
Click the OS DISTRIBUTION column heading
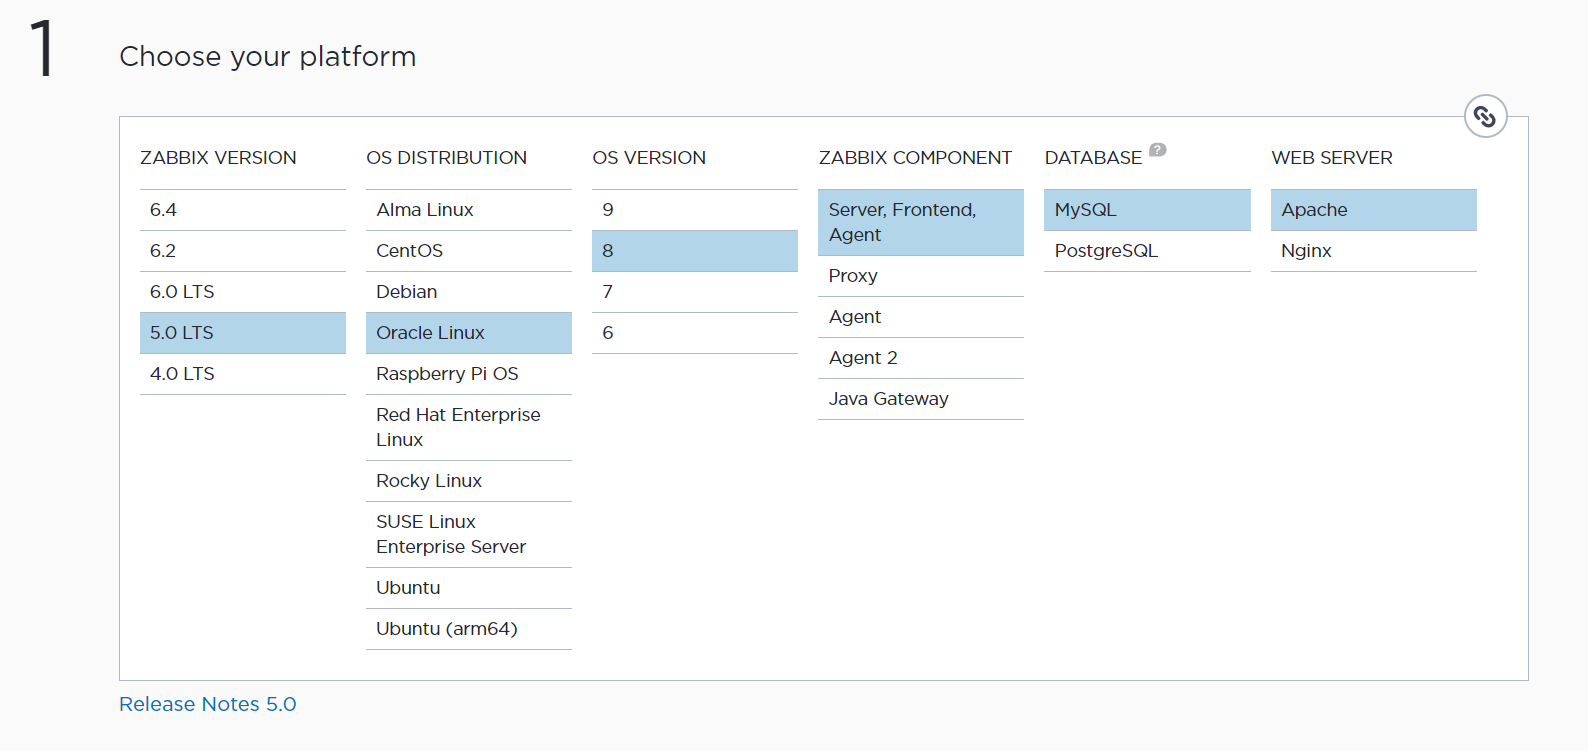446,158
